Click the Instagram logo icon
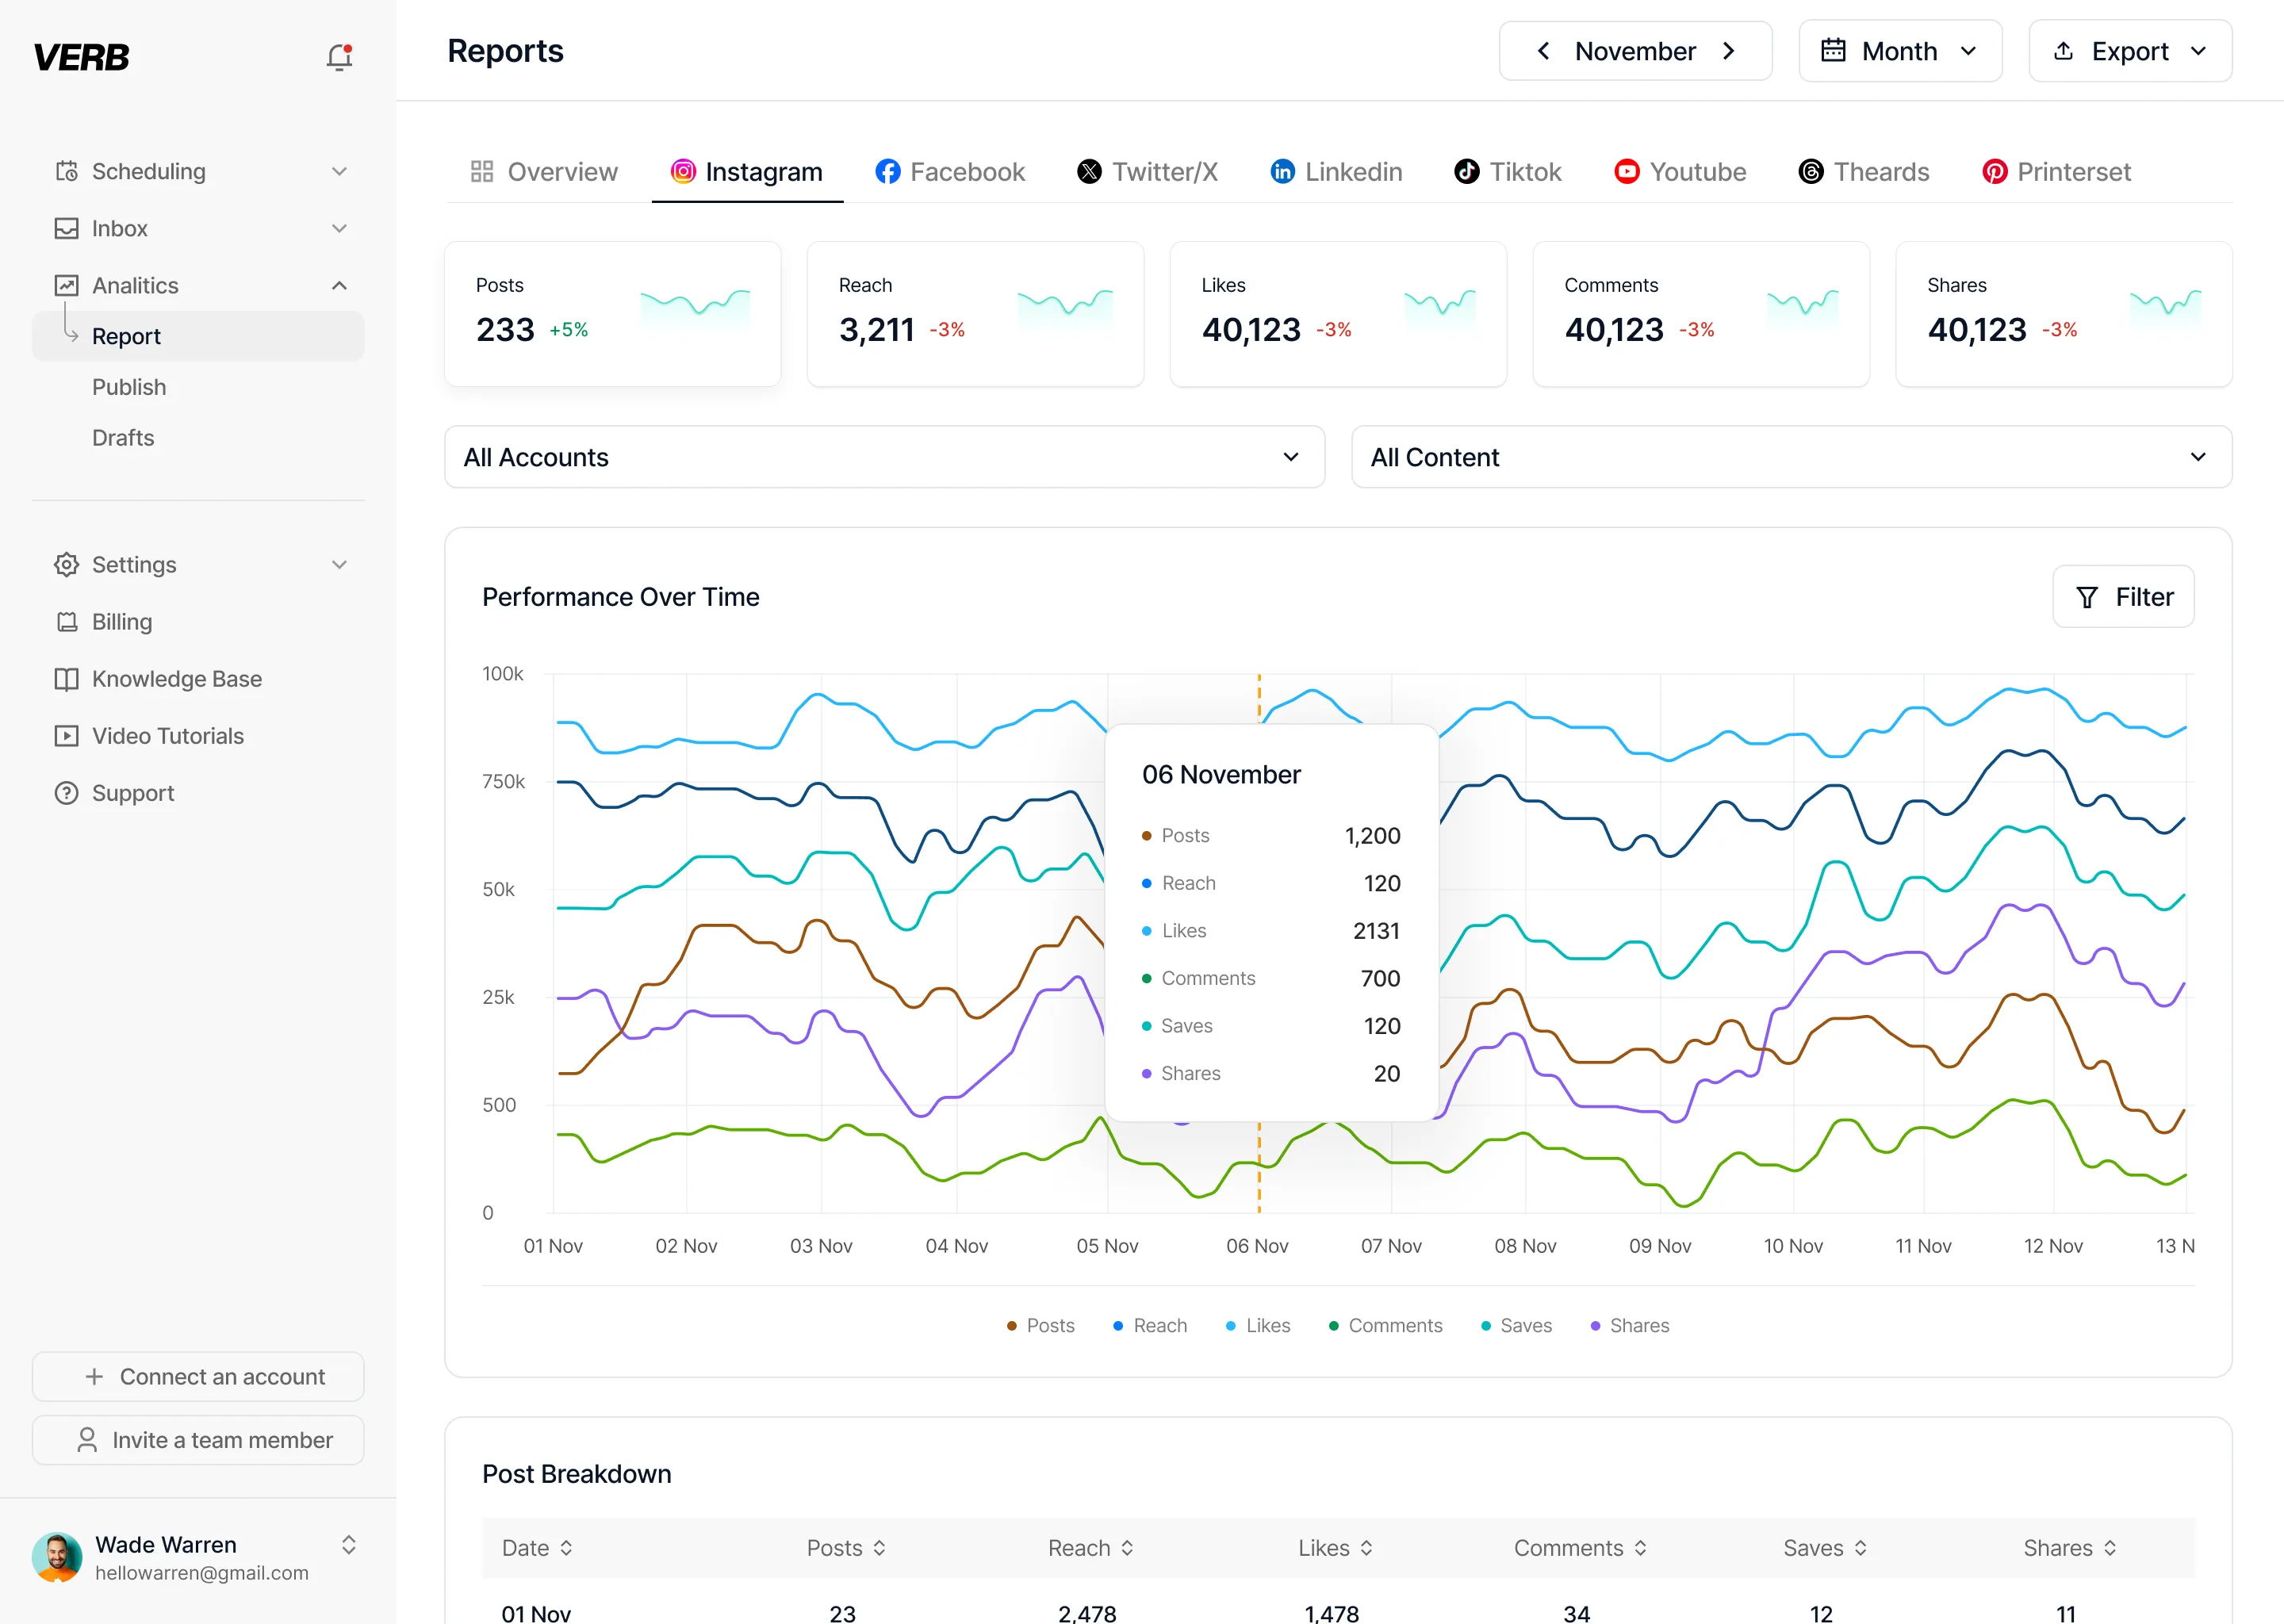 pos(683,172)
